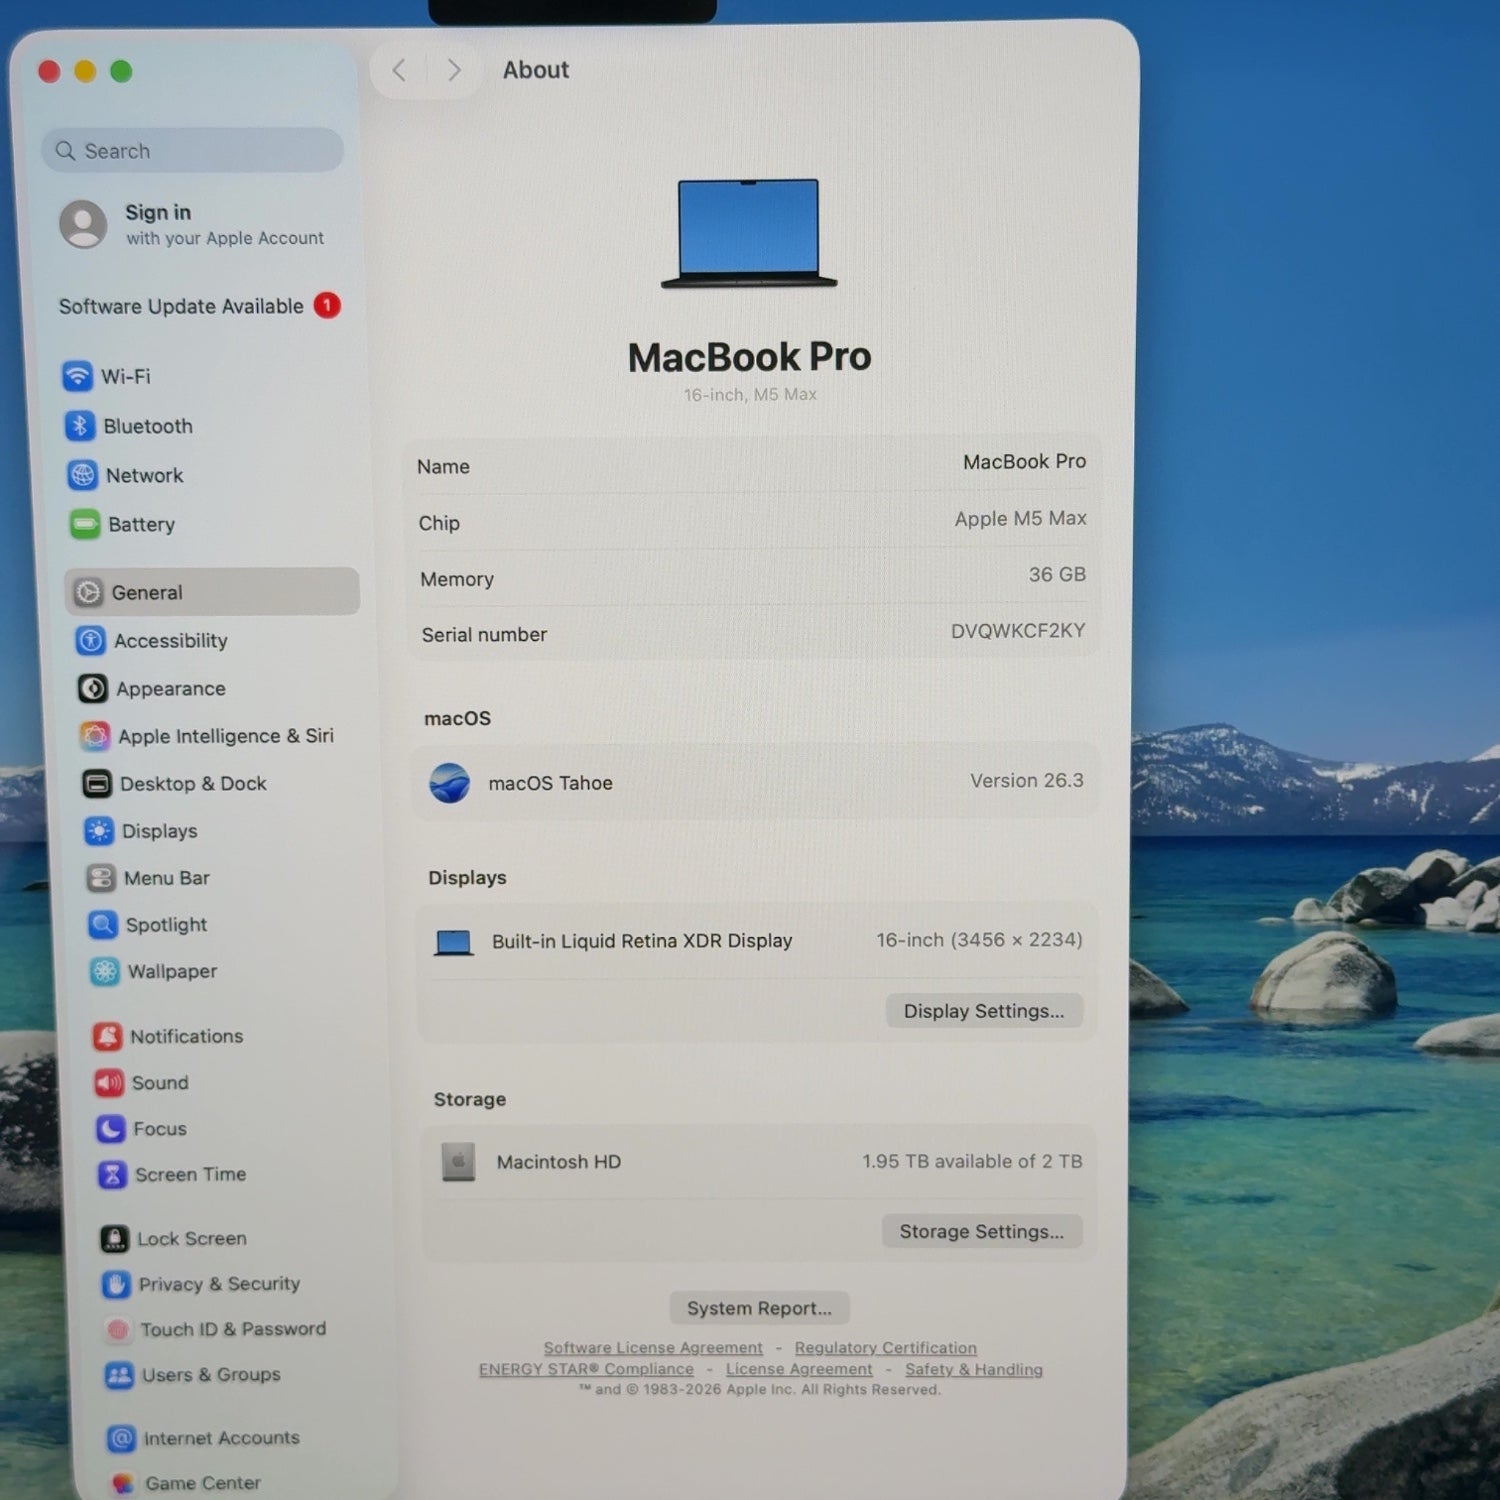Click the About title in toolbar
The height and width of the screenshot is (1500, 1500).
pyautogui.click(x=536, y=70)
